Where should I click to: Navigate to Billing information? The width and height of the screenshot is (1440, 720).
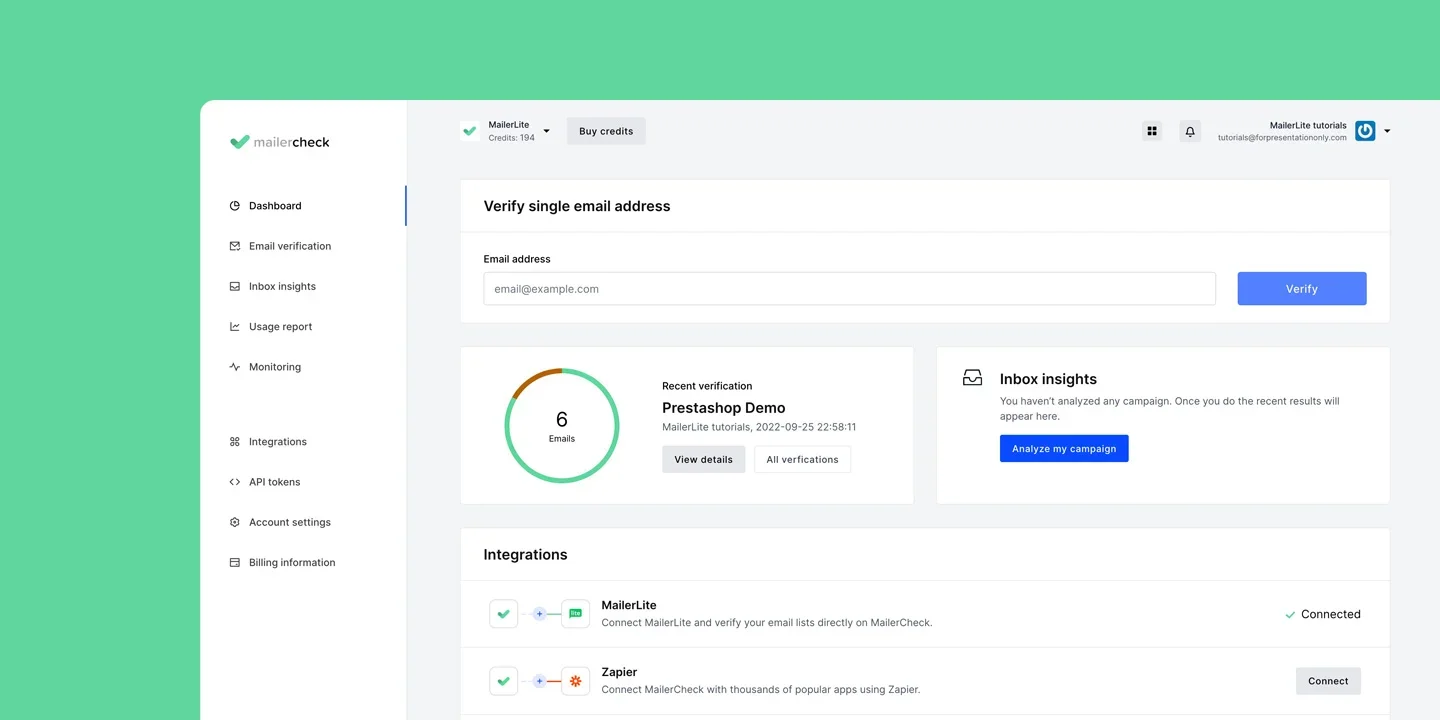point(291,563)
